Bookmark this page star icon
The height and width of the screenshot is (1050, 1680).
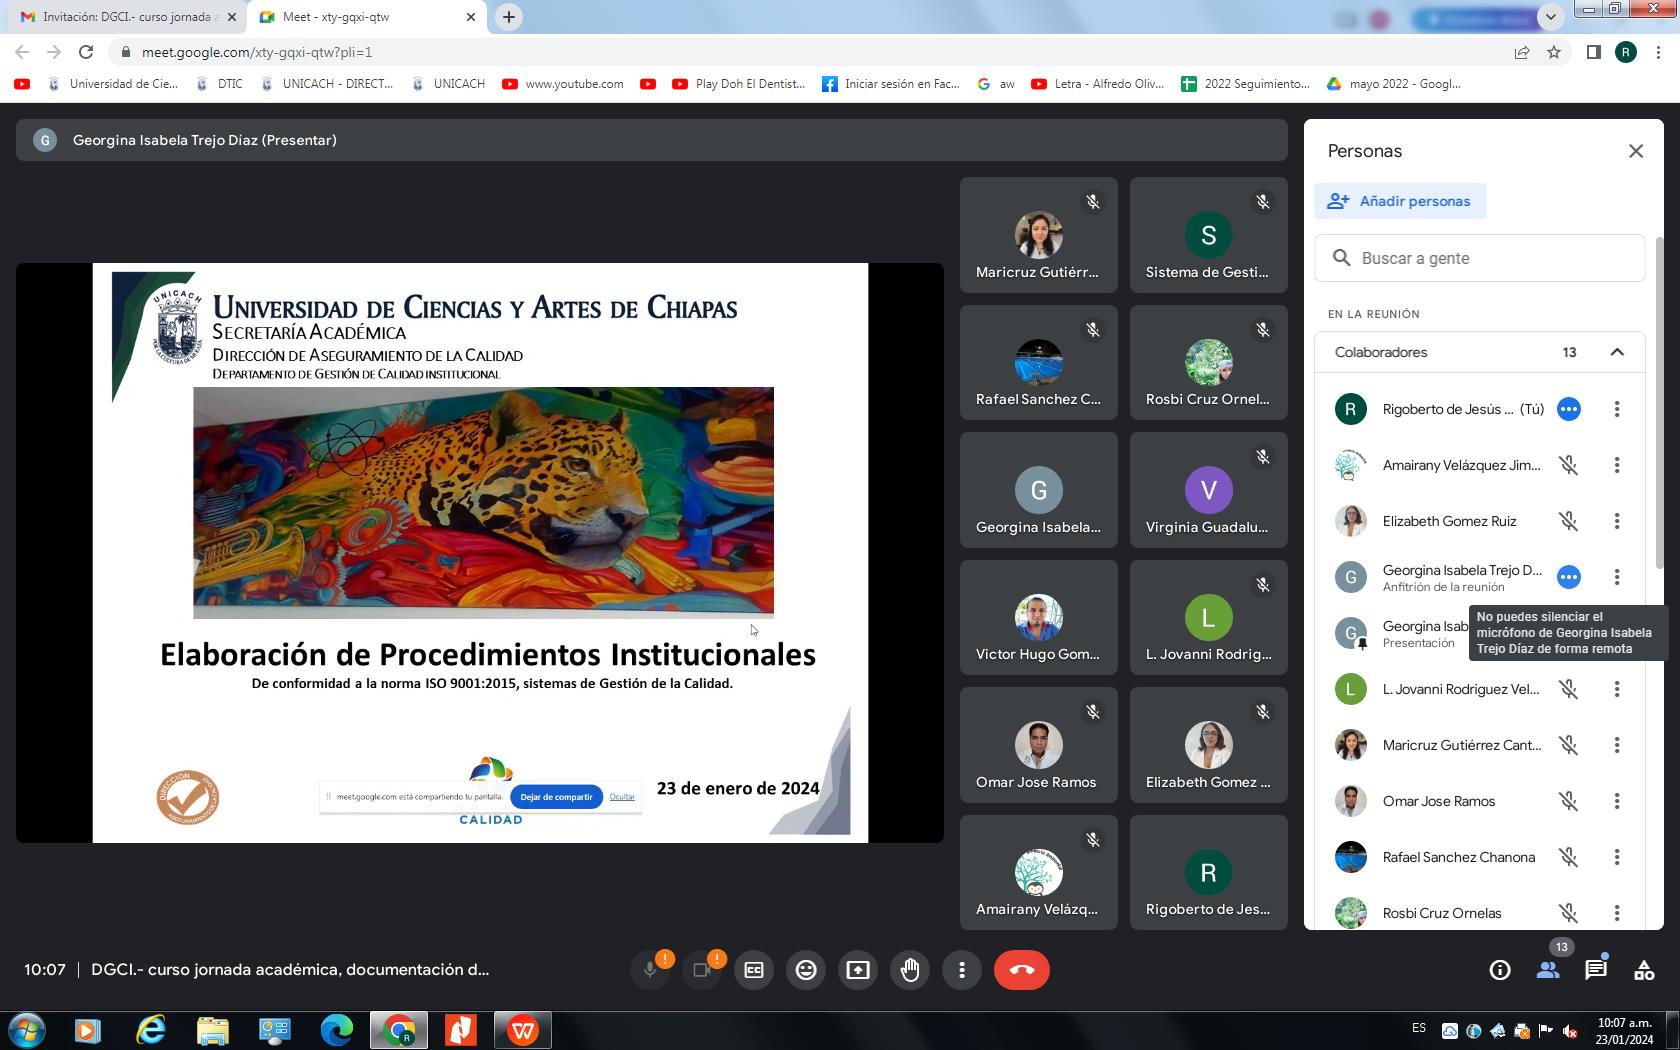click(1554, 52)
